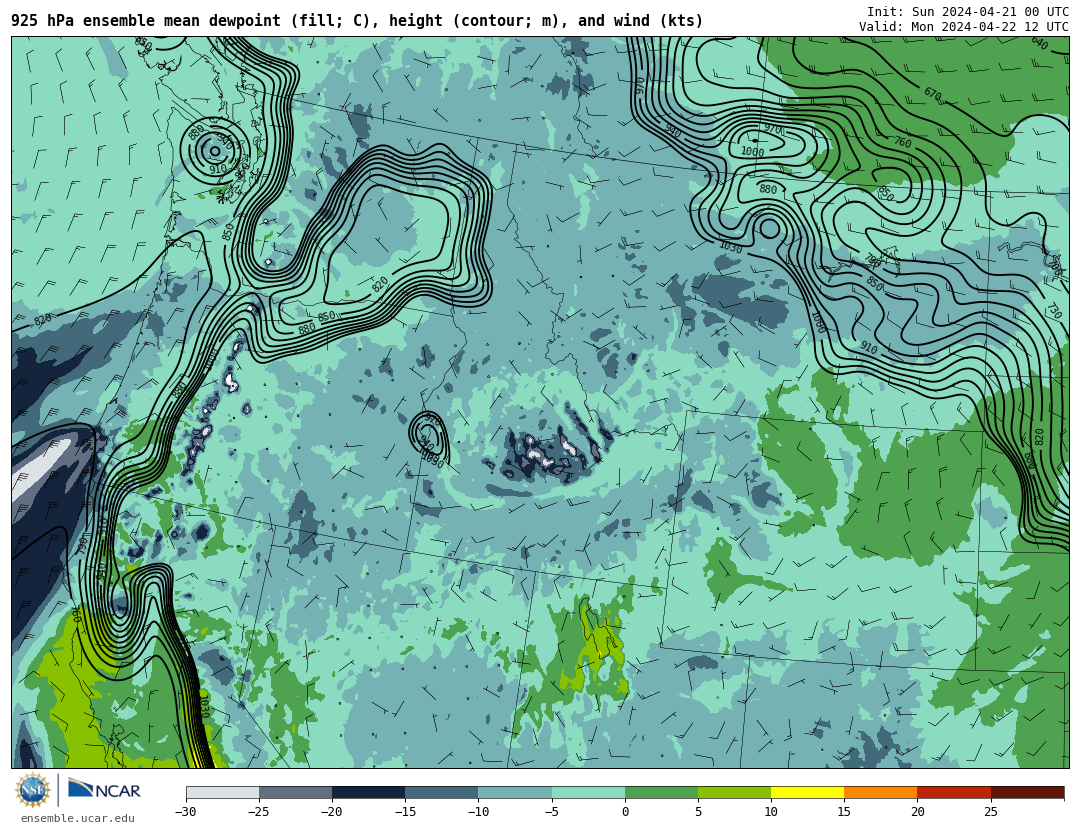The height and width of the screenshot is (831, 1080).
Task: Click the -25 colorbar tick label
Action: pyautogui.click(x=258, y=812)
